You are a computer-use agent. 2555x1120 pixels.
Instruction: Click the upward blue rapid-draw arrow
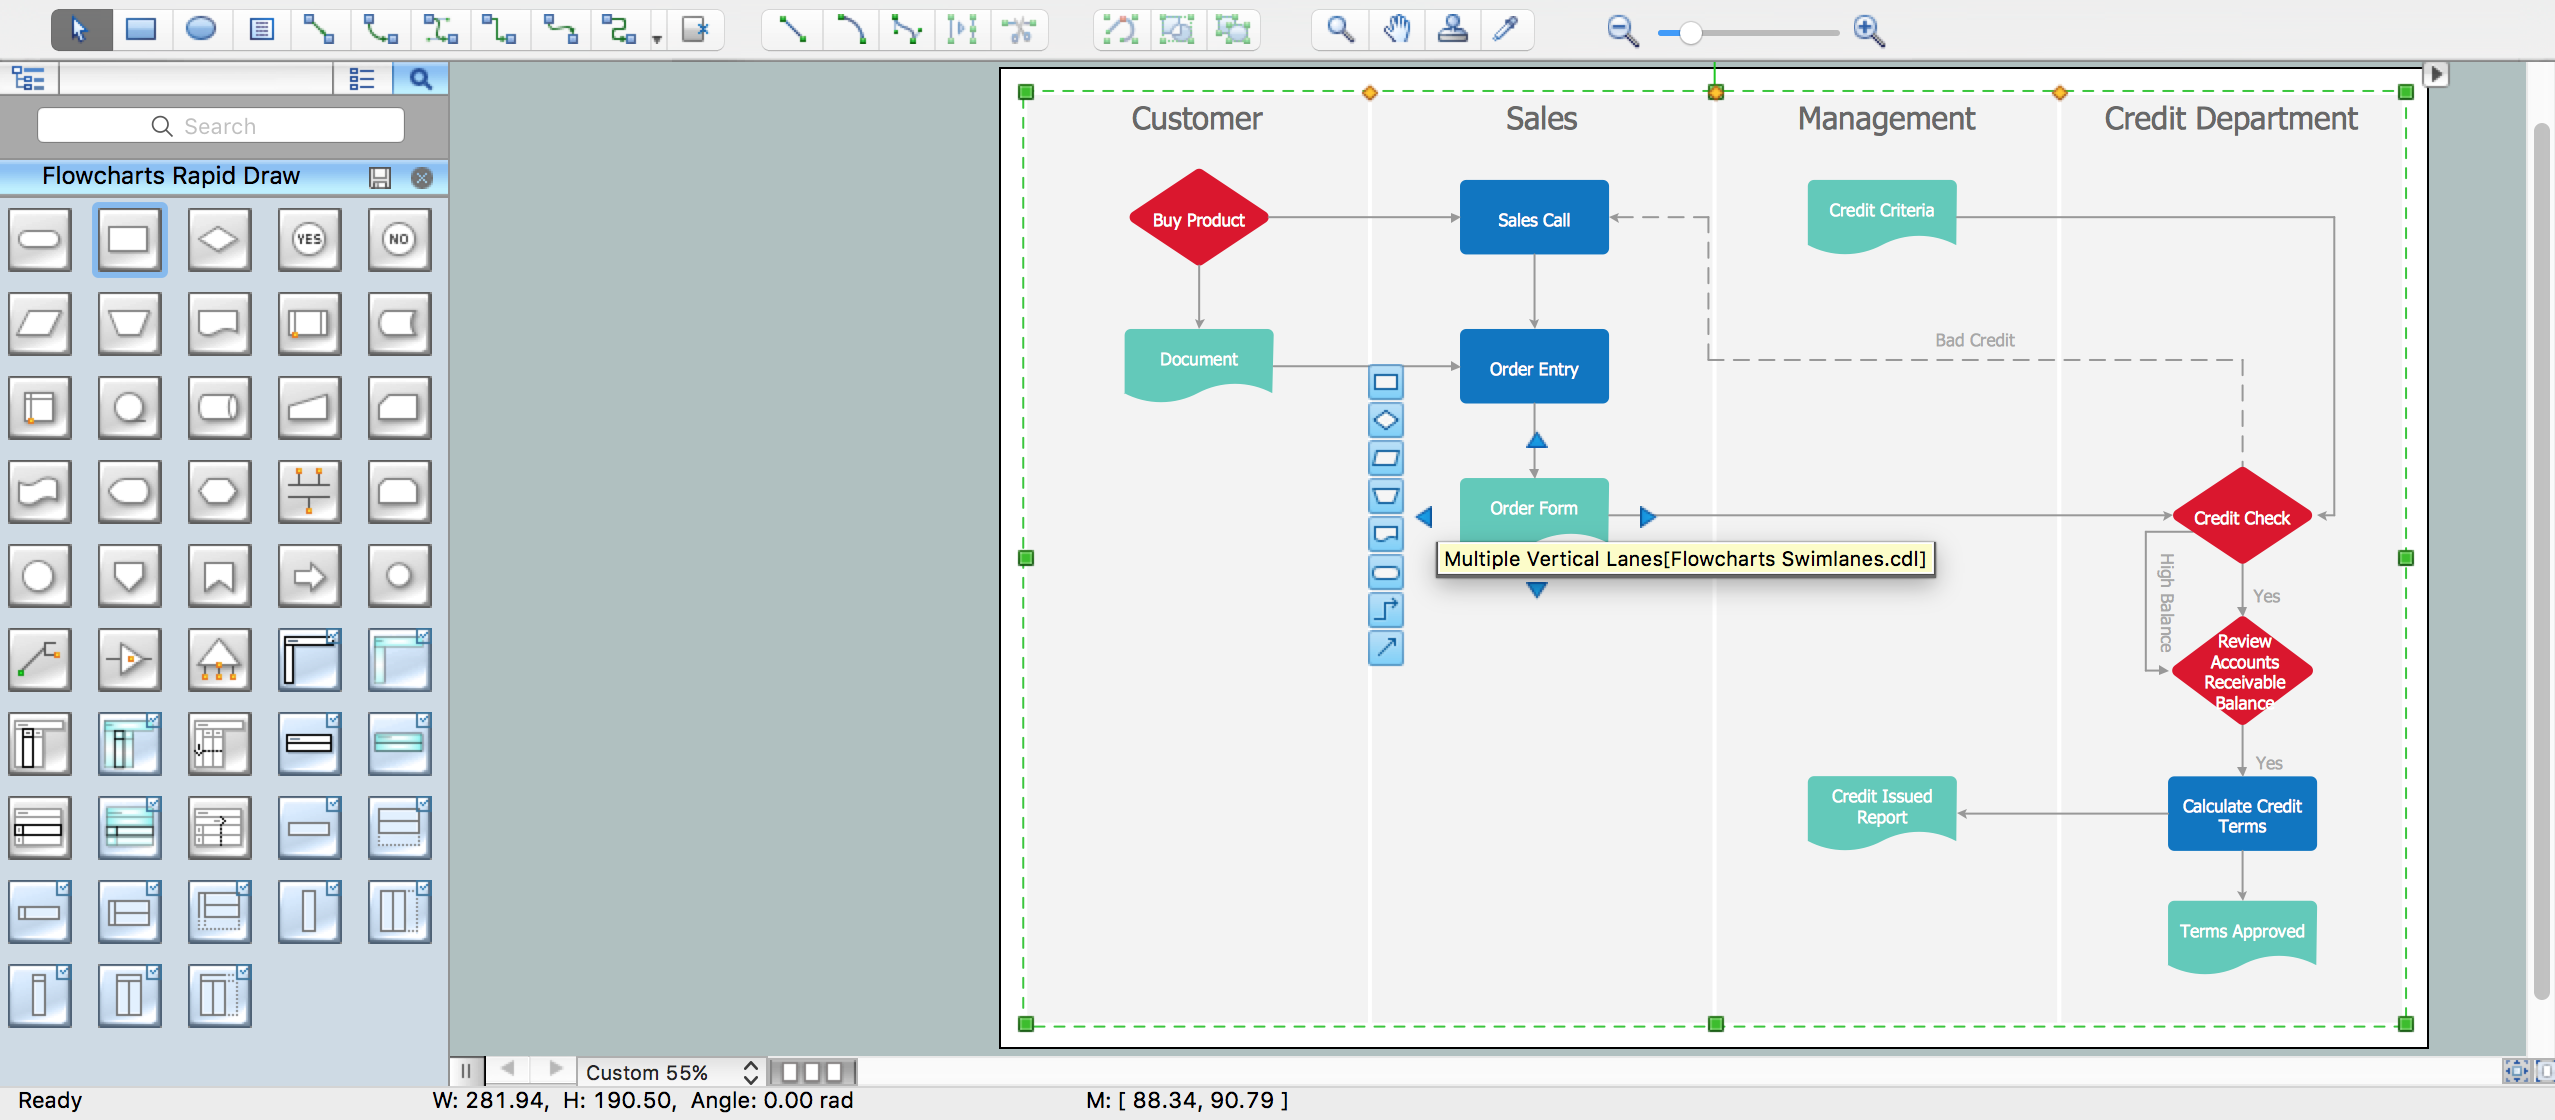(1537, 440)
